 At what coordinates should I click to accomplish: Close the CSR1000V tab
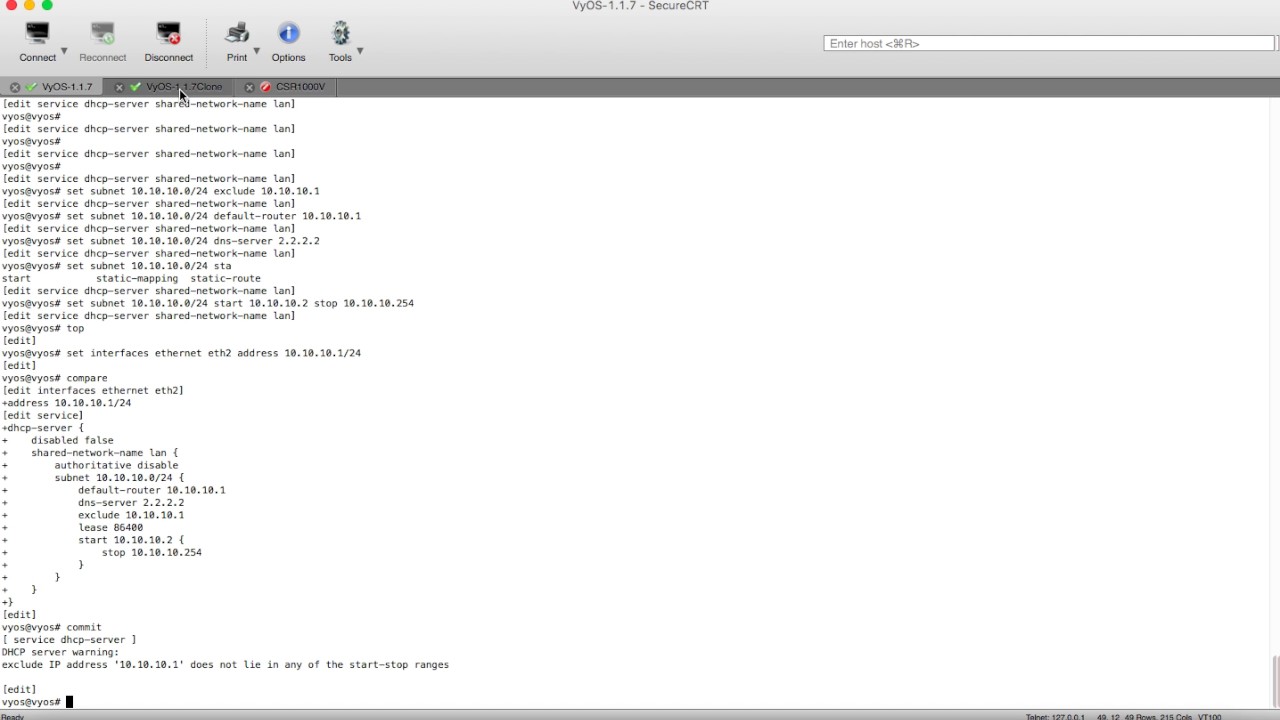[x=249, y=87]
